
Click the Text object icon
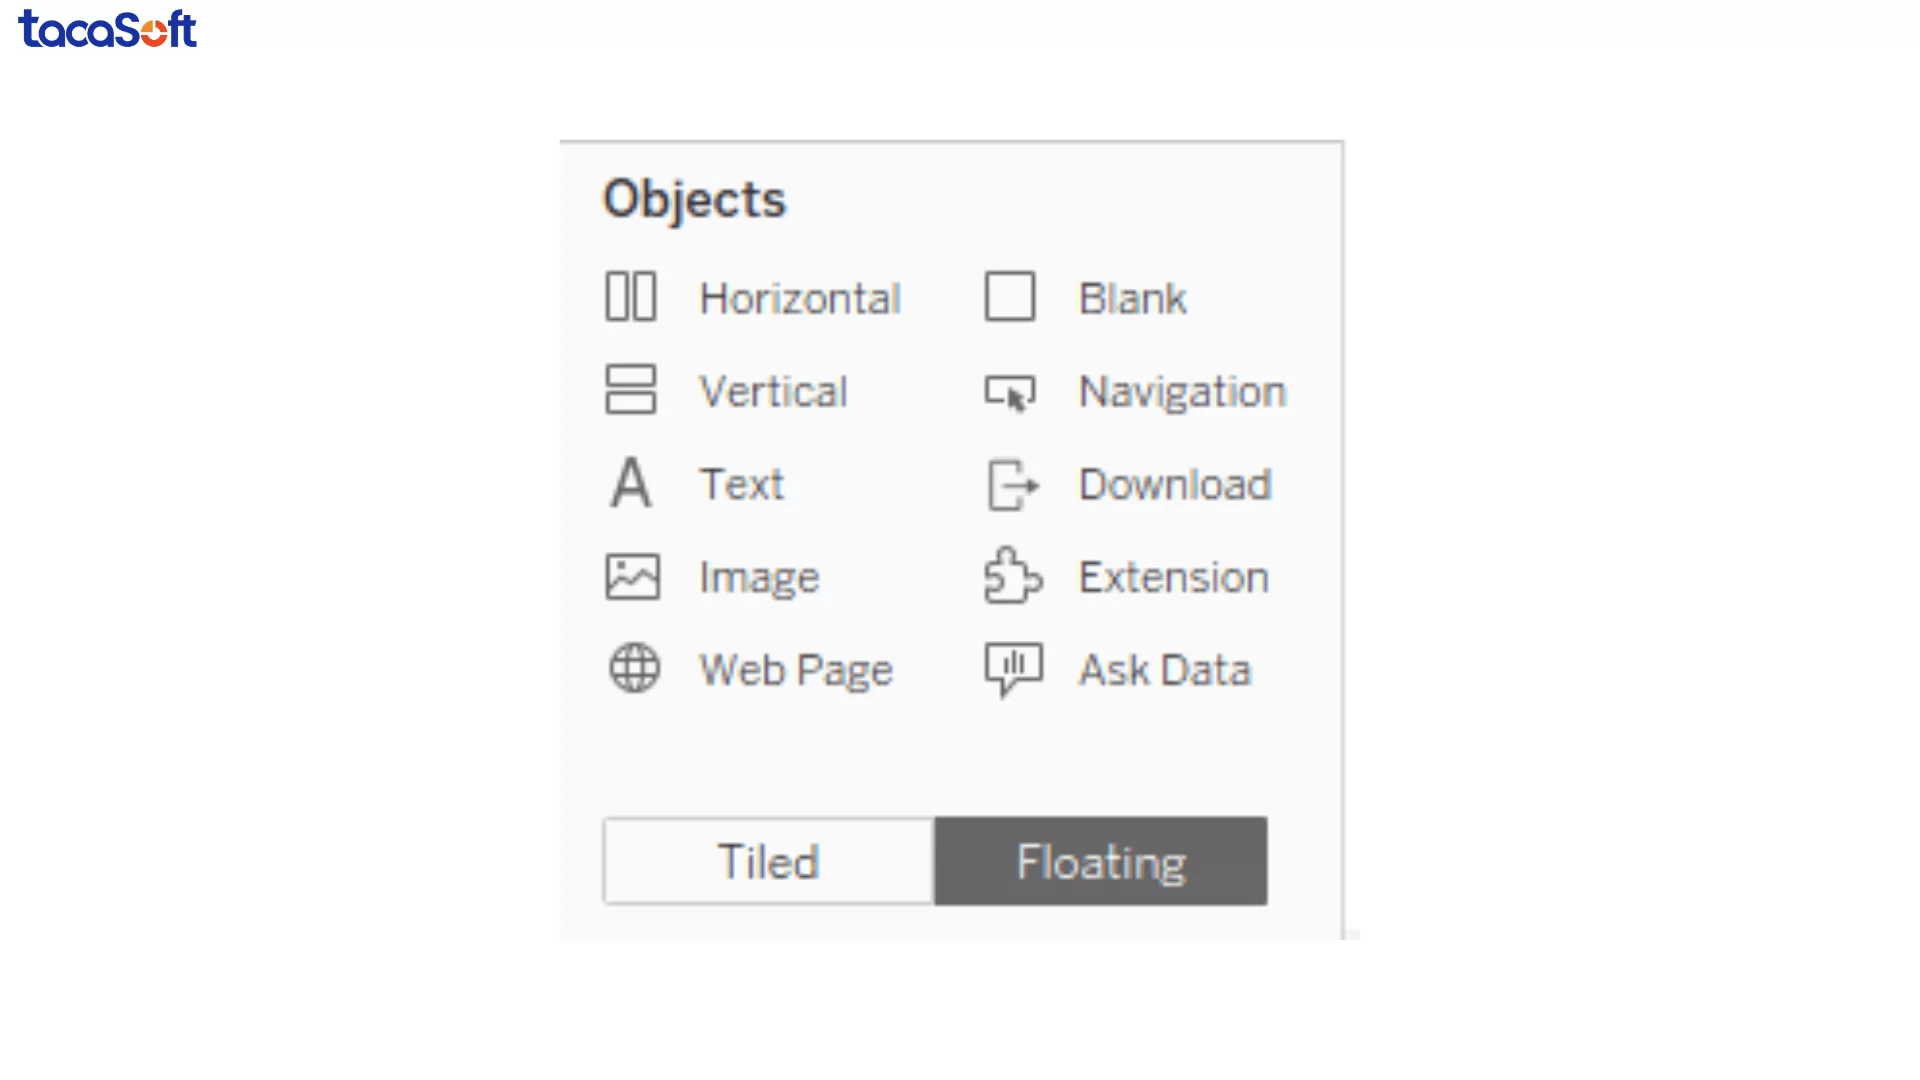[x=631, y=483]
